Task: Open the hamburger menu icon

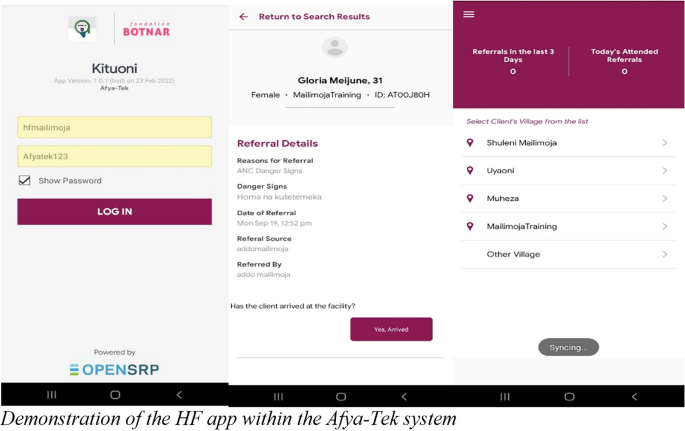Action: click(469, 14)
